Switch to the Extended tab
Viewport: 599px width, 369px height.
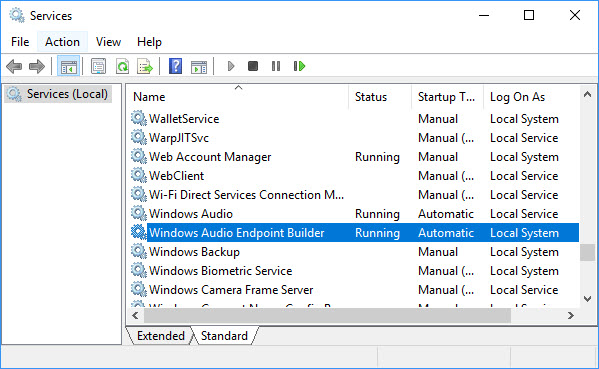[160, 336]
